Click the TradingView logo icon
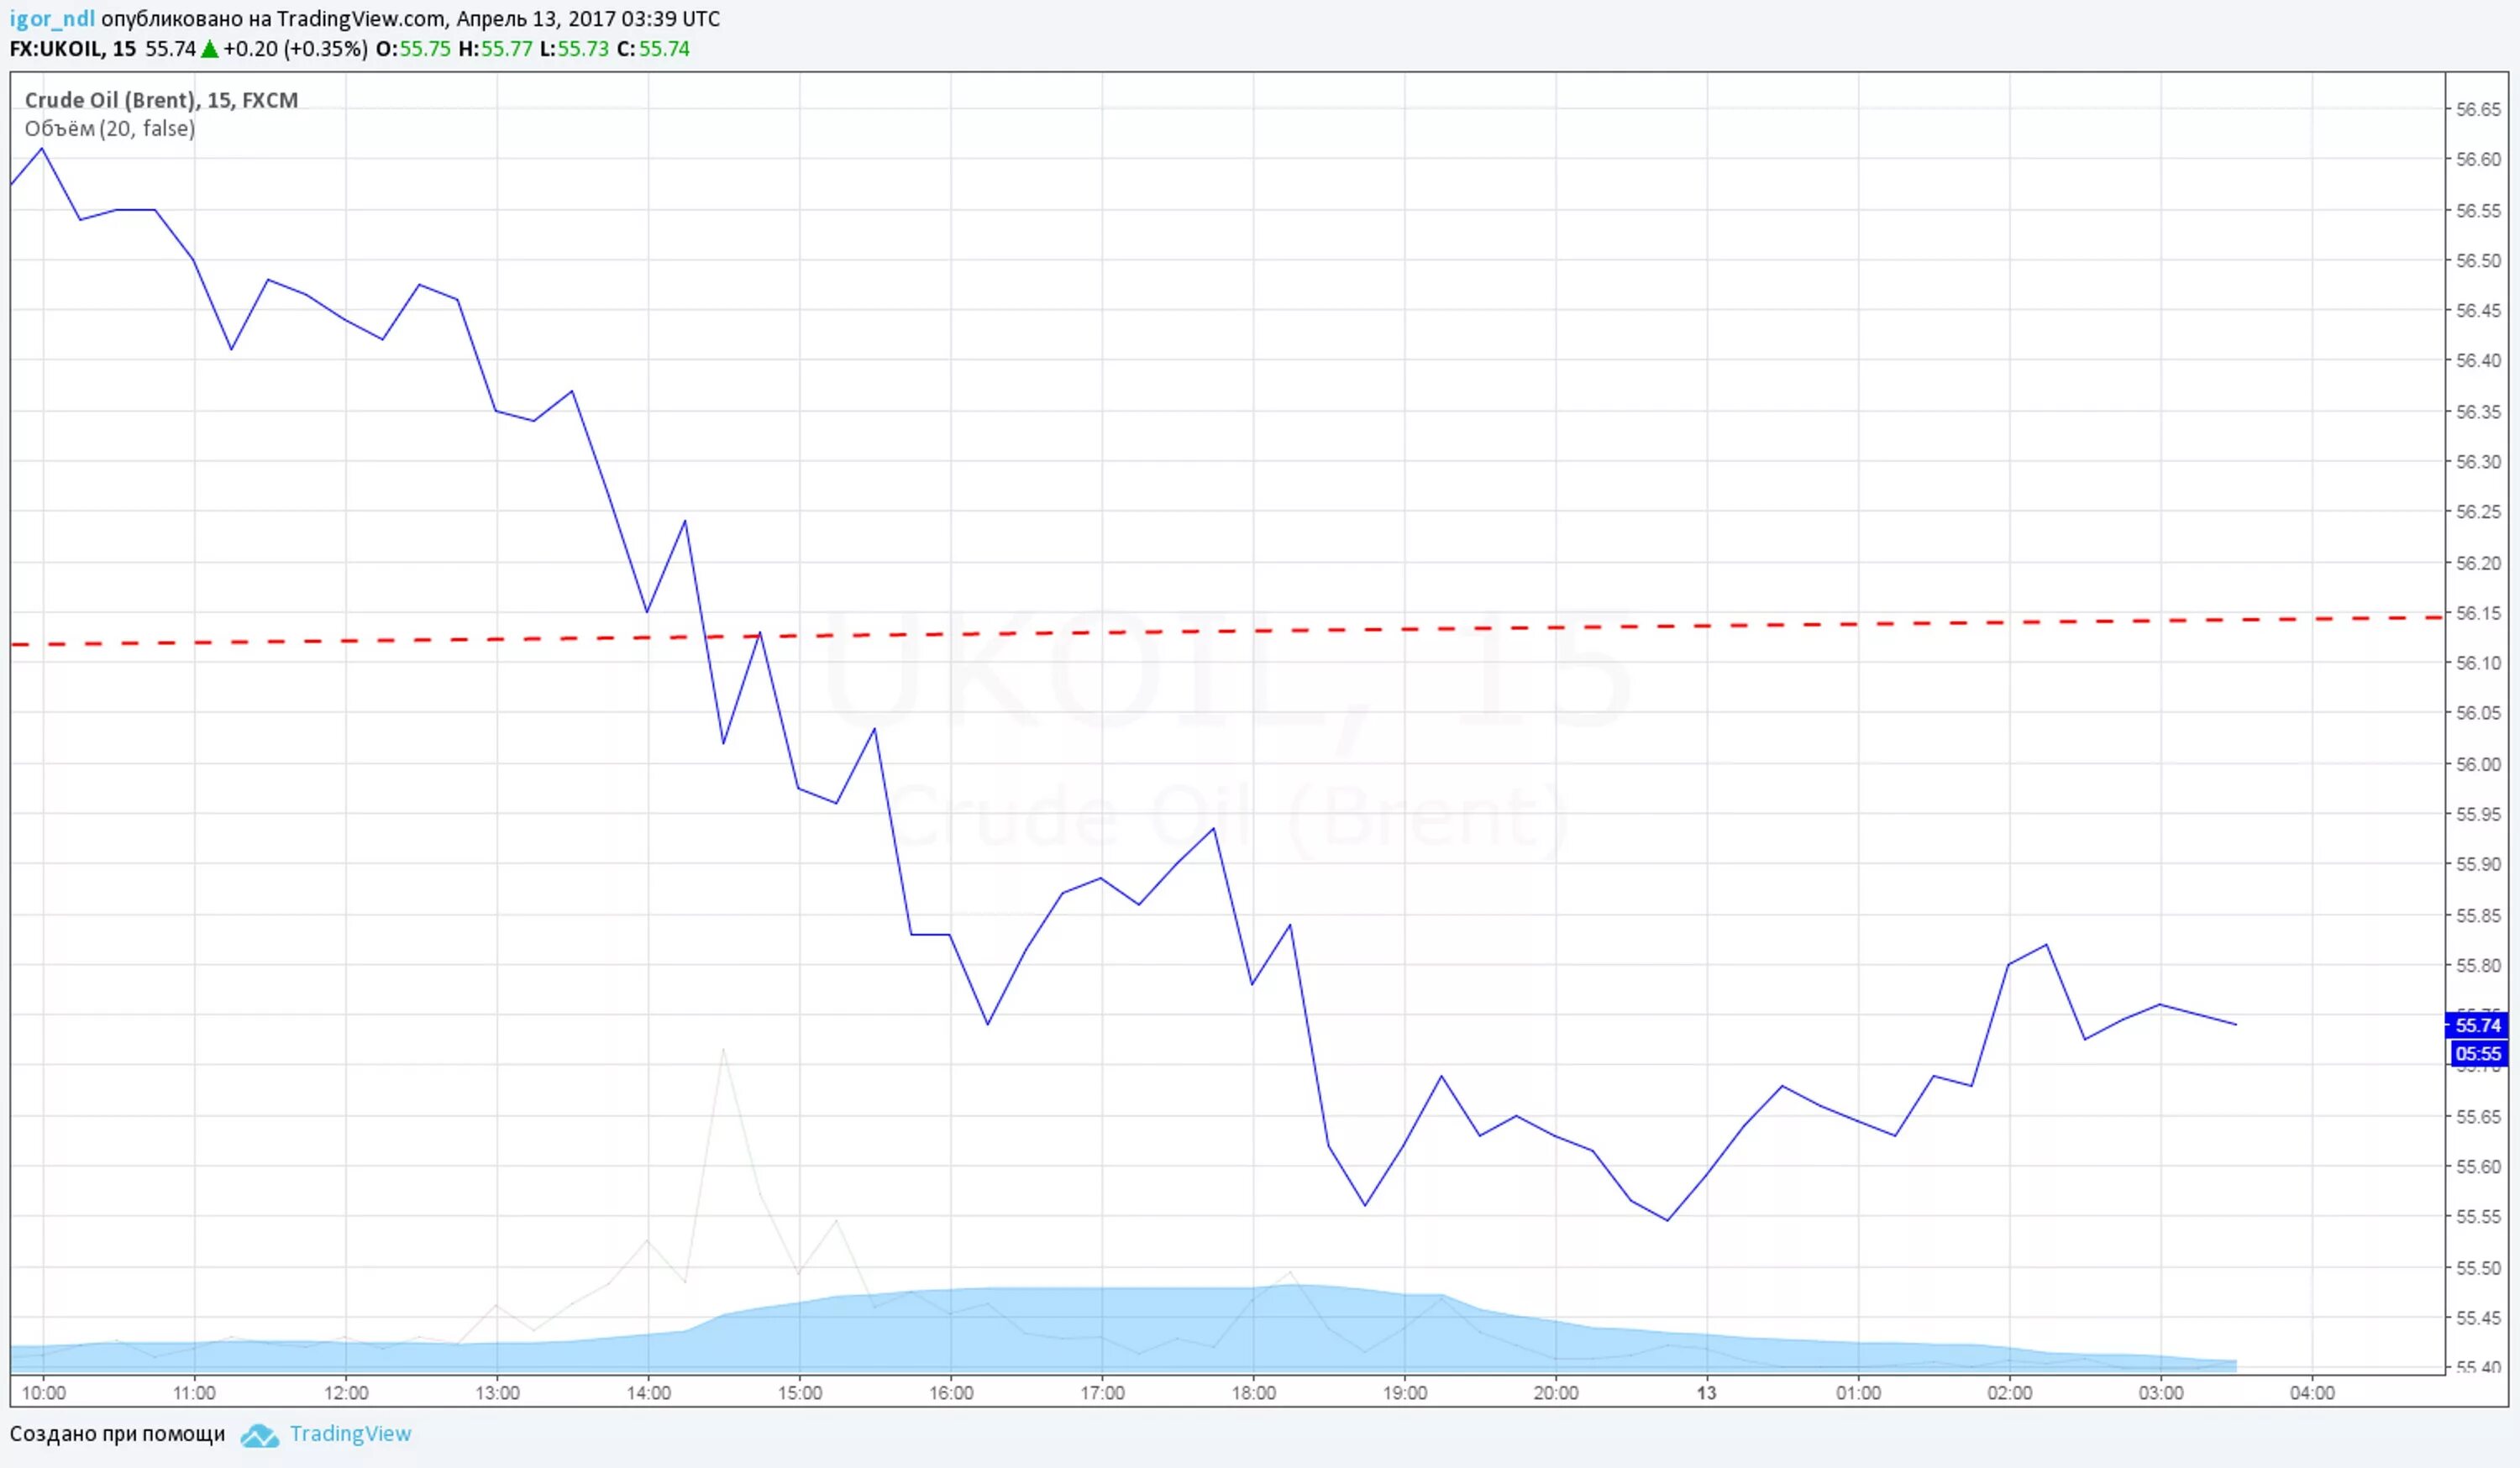The width and height of the screenshot is (2520, 1468). (260, 1435)
